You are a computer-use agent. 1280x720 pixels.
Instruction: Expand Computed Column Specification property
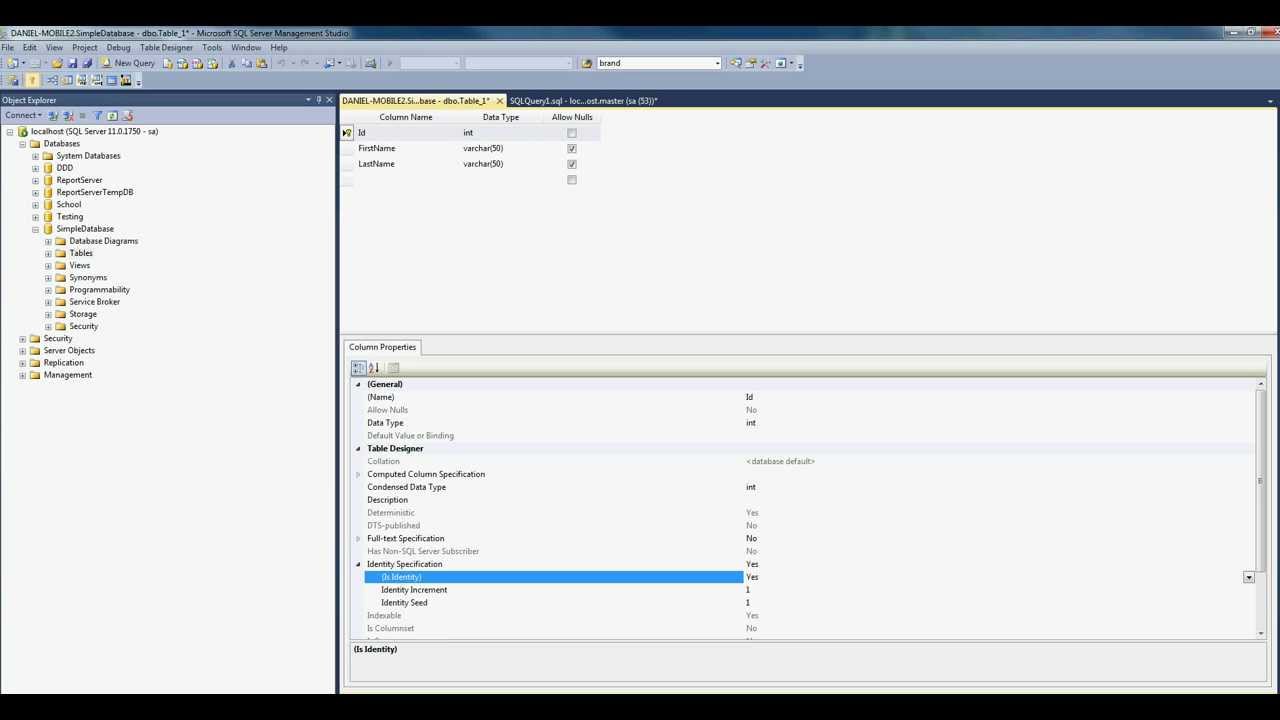(358, 474)
